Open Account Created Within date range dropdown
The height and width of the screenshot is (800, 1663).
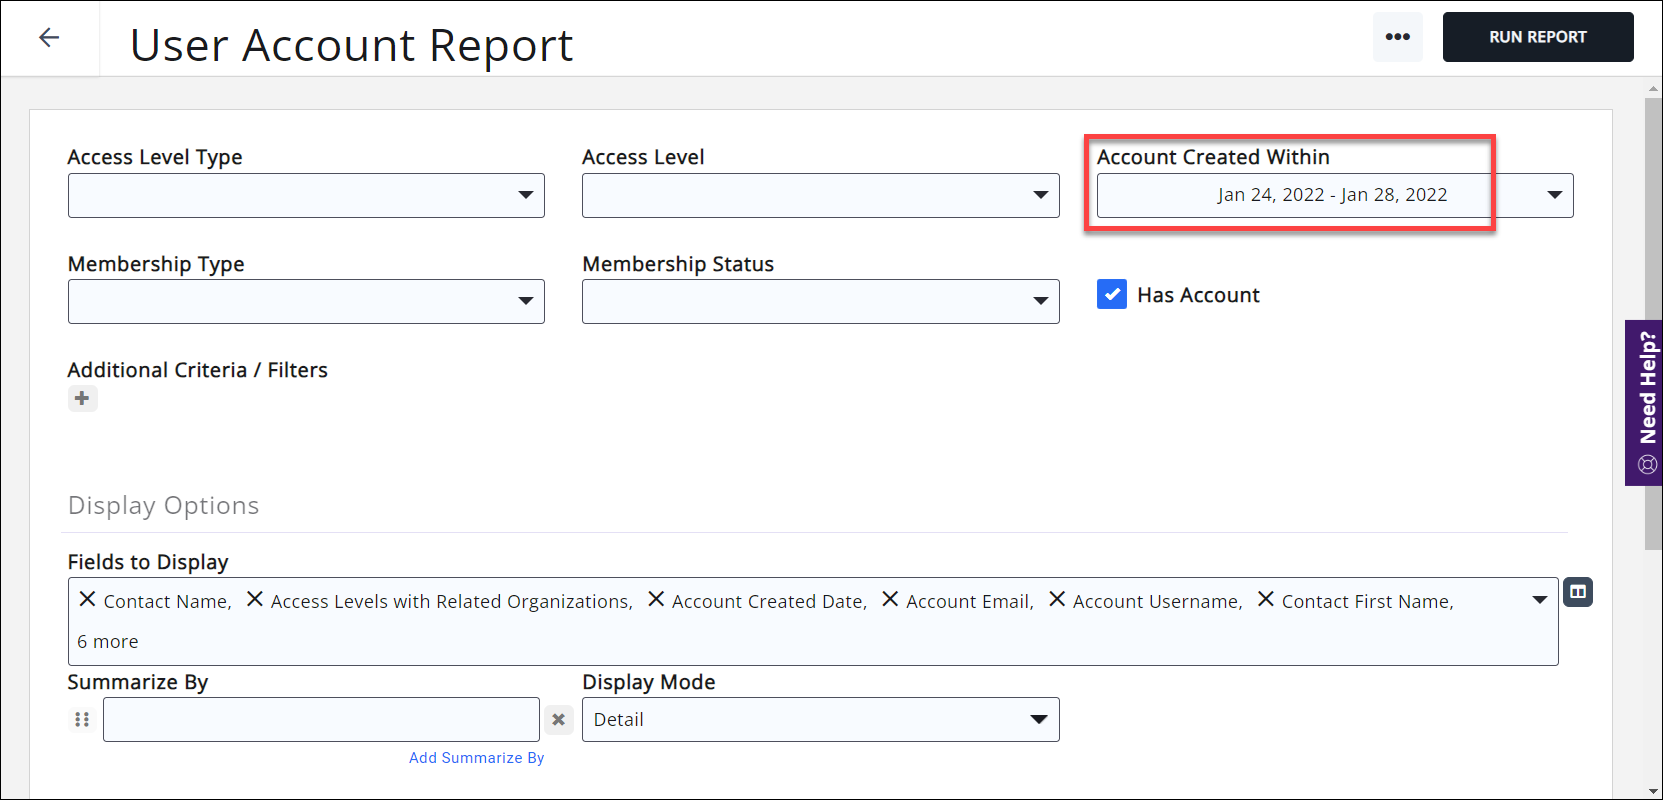1334,195
